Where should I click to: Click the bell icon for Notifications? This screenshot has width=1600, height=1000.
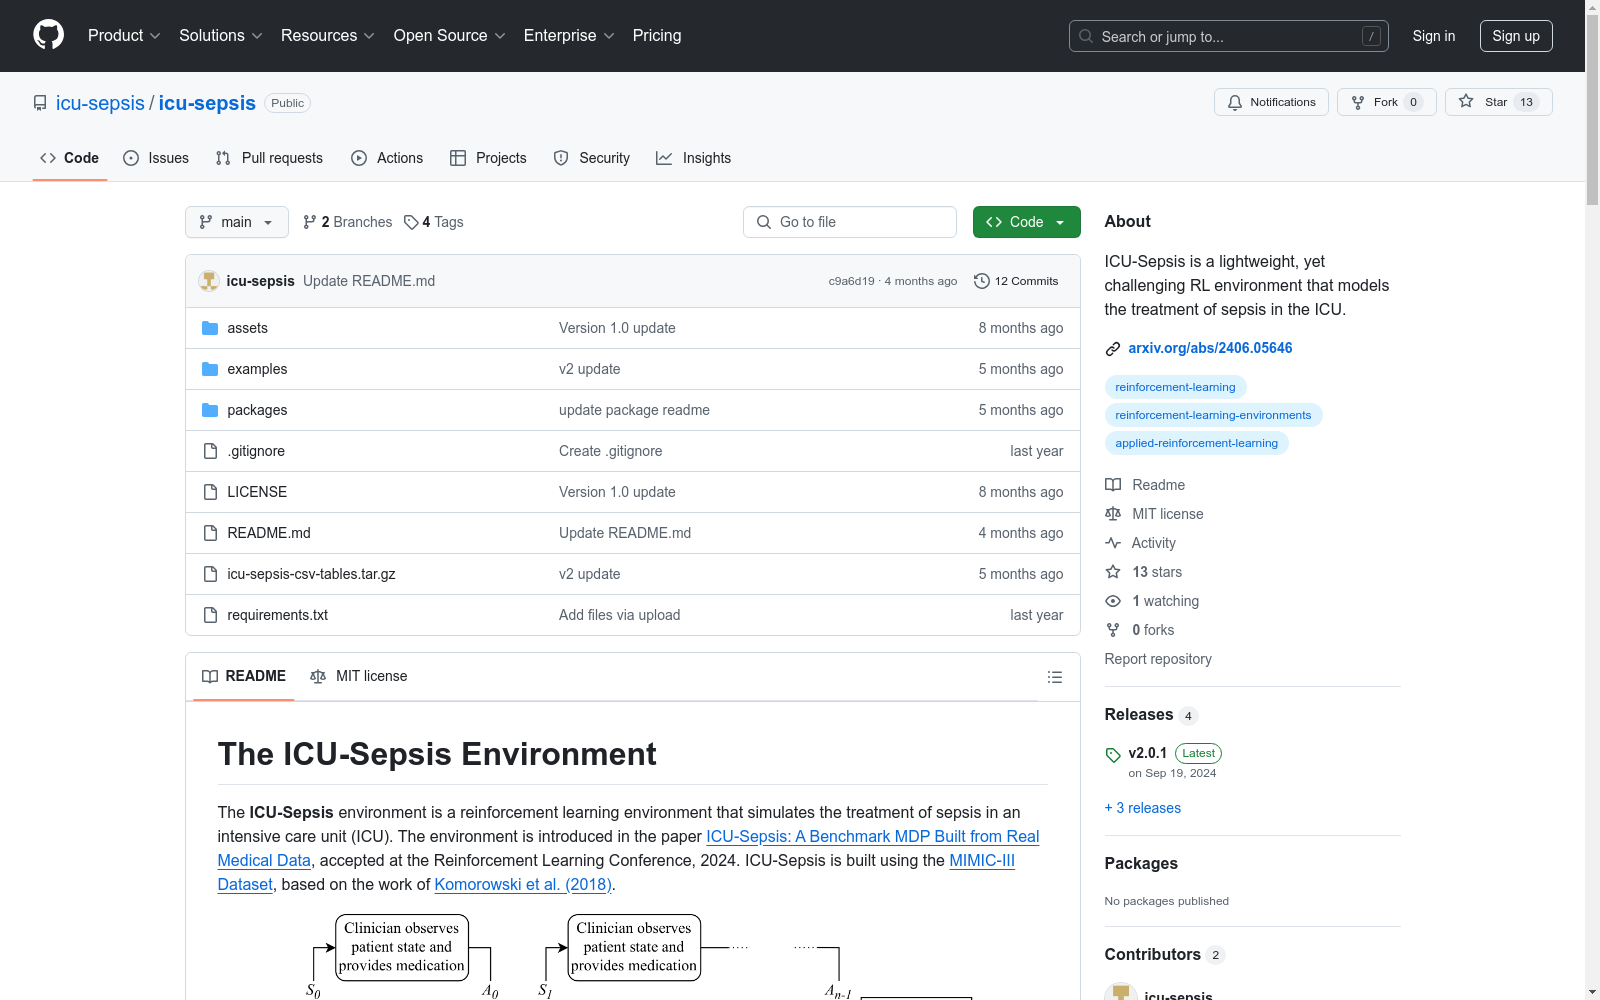(x=1235, y=102)
